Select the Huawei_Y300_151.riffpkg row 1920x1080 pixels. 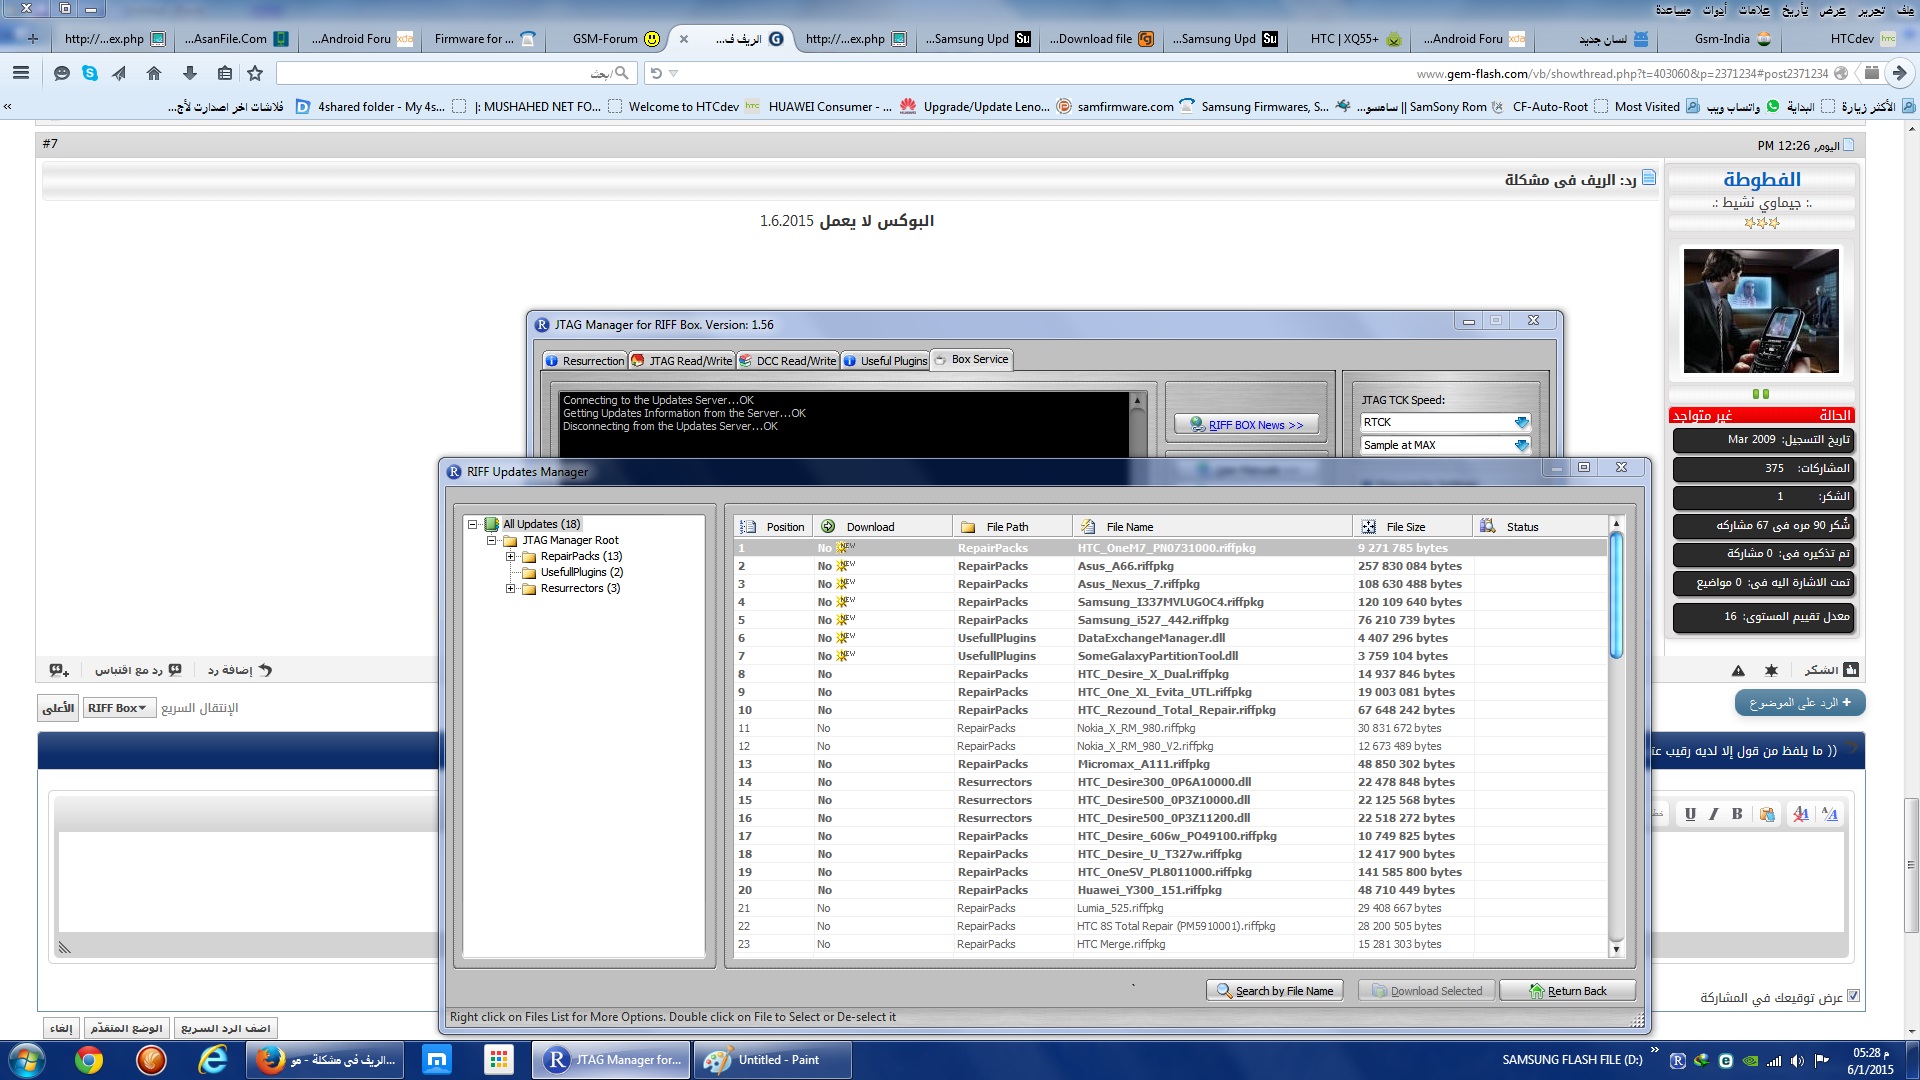click(x=1170, y=890)
